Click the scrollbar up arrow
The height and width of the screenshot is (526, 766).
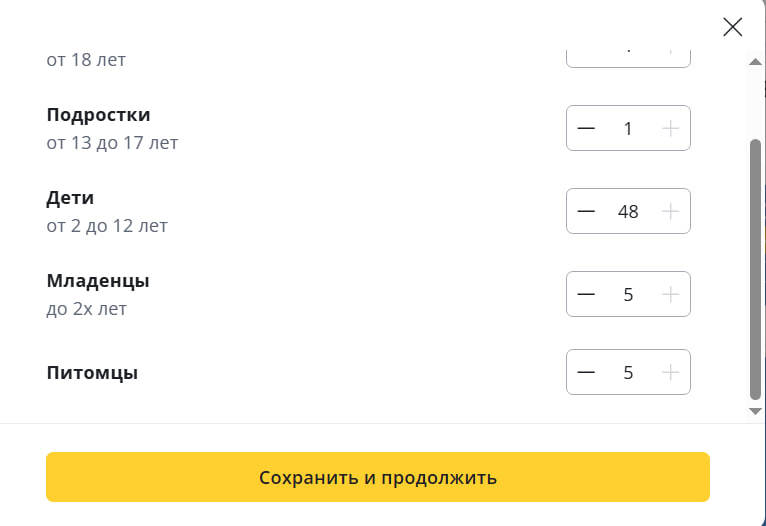(756, 60)
